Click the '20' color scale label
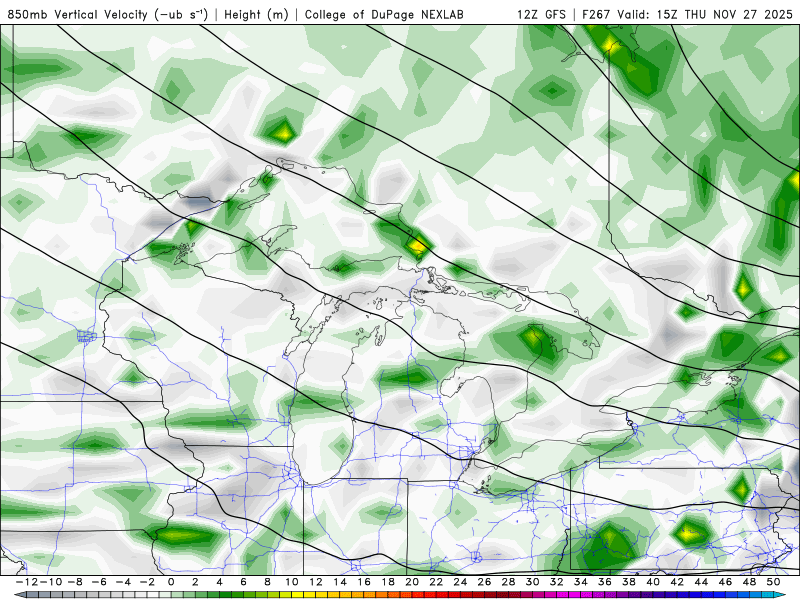 pyautogui.click(x=412, y=582)
